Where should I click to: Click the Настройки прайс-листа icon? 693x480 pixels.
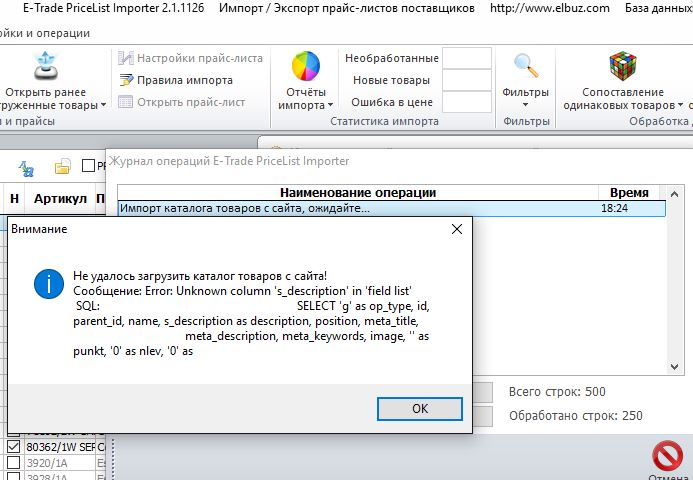click(x=126, y=58)
